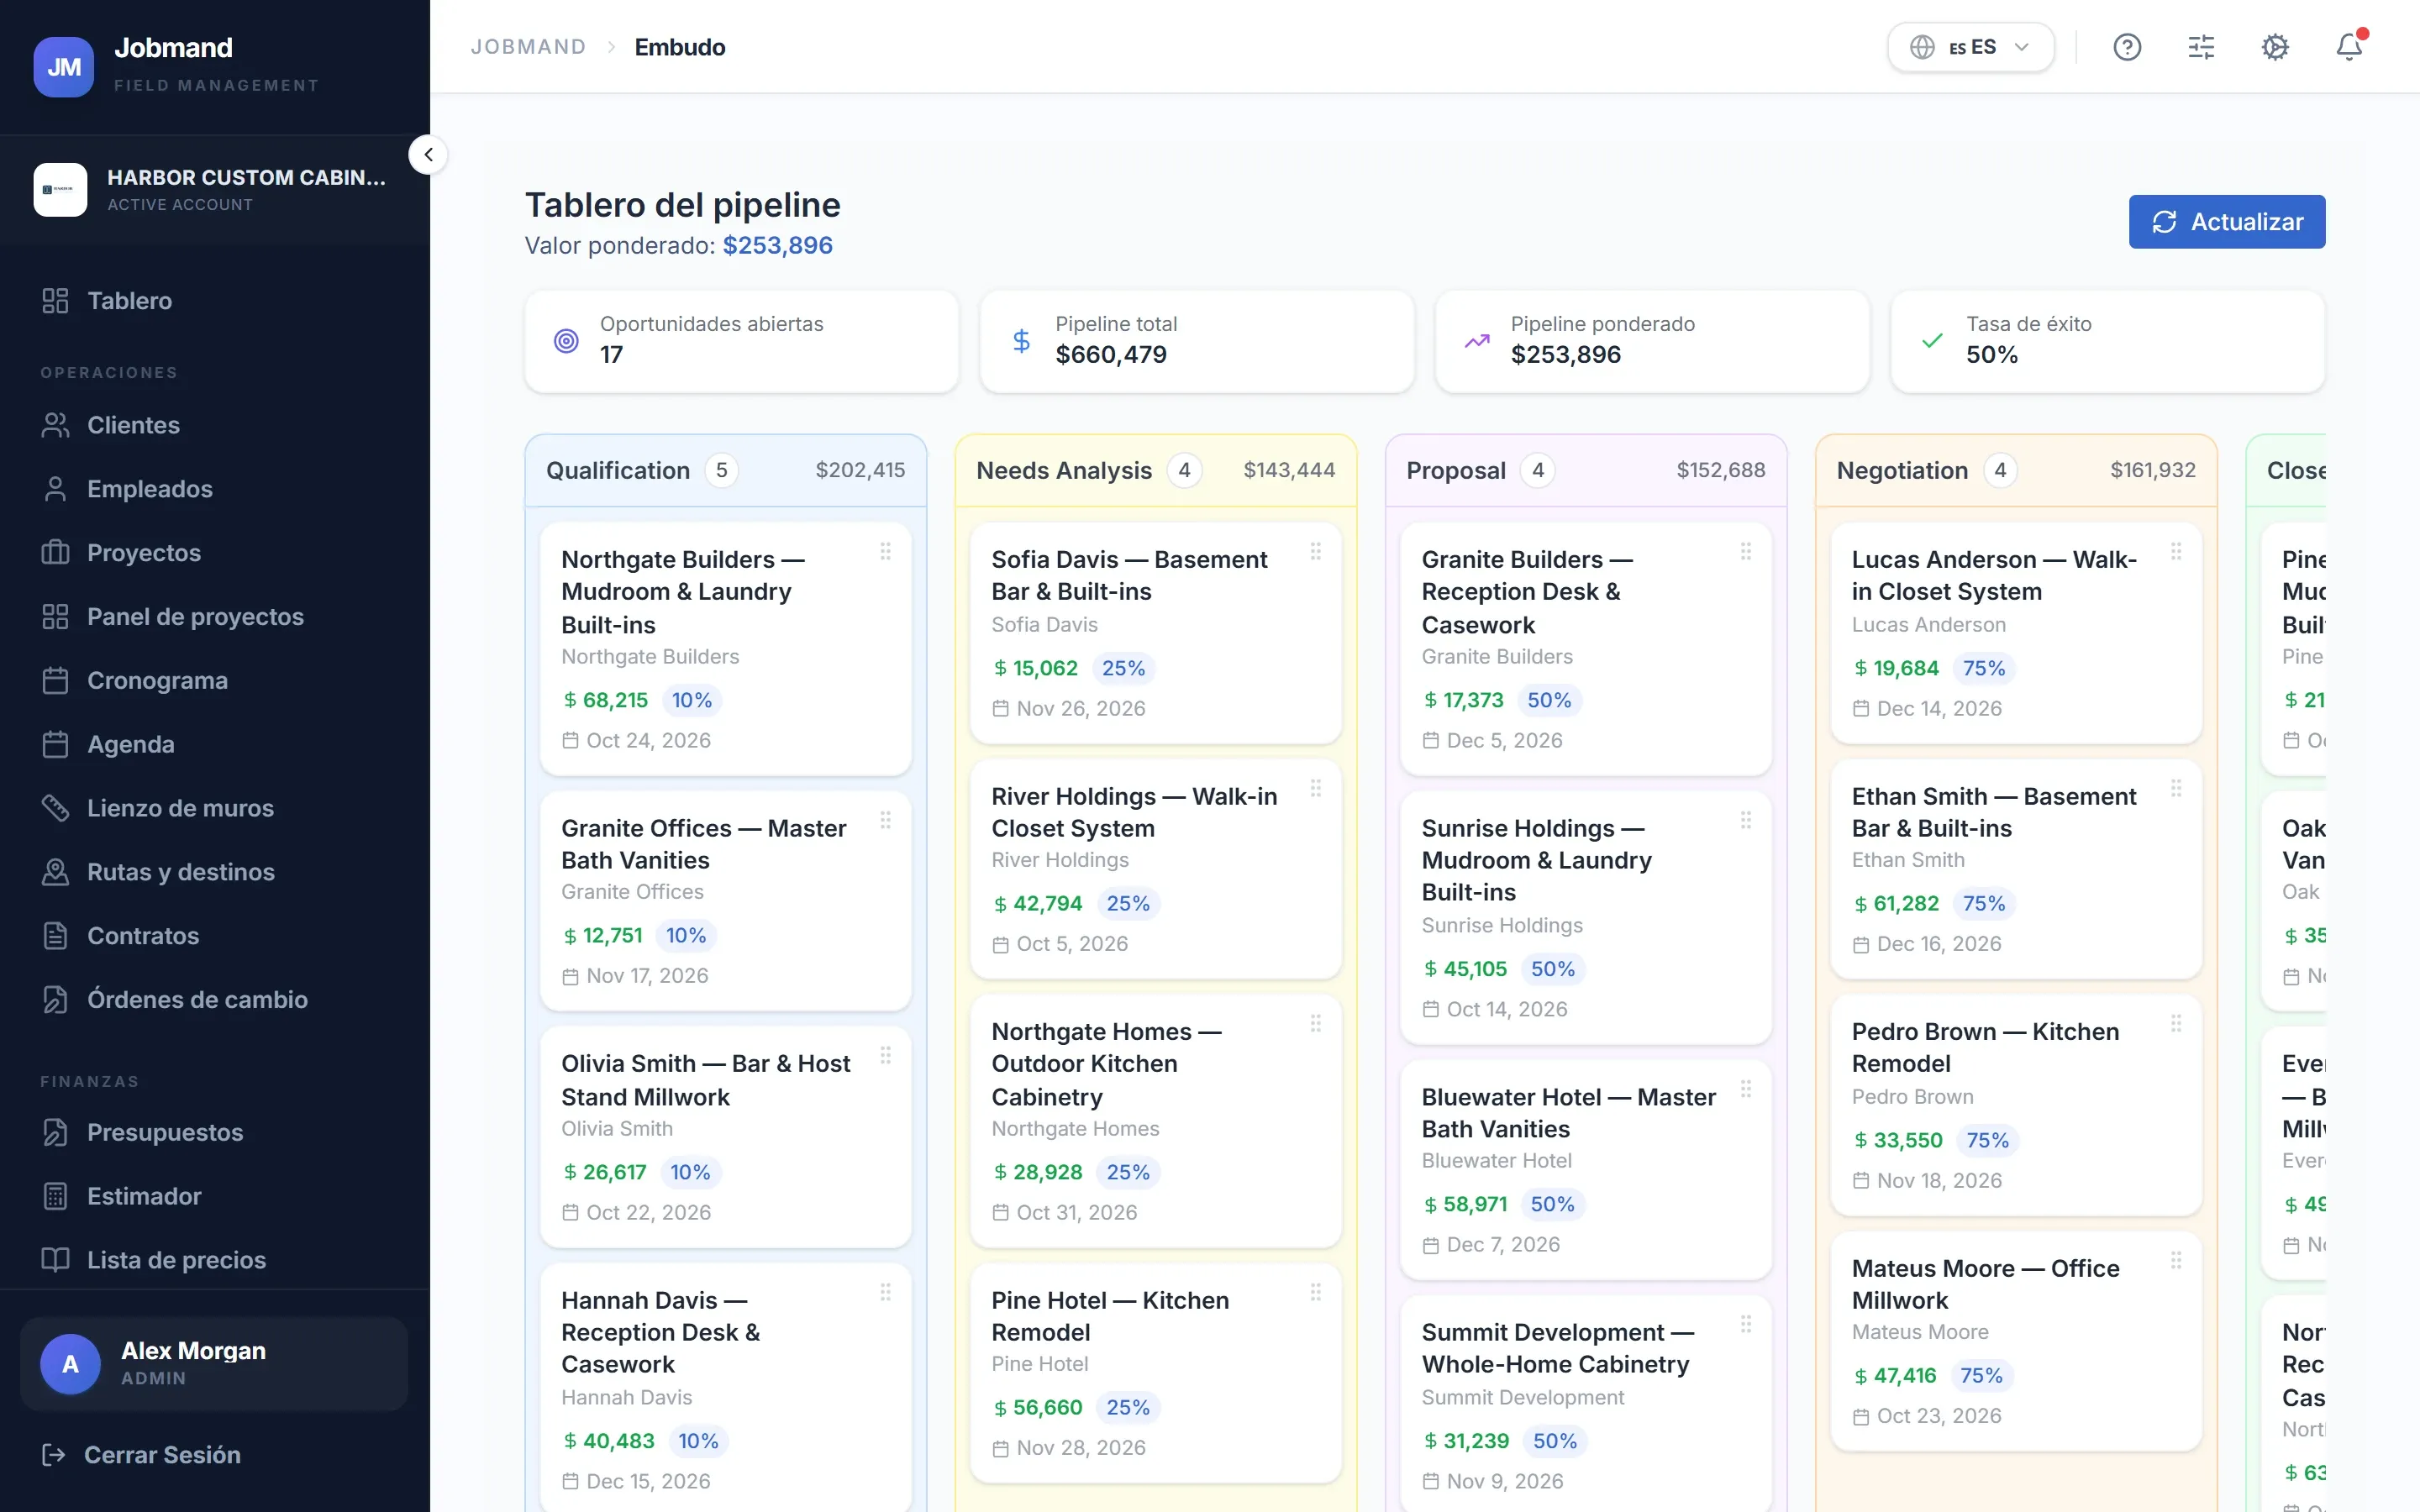Click drag handle on Mateus Moore card
The height and width of the screenshot is (1512, 2420).
(2175, 1260)
